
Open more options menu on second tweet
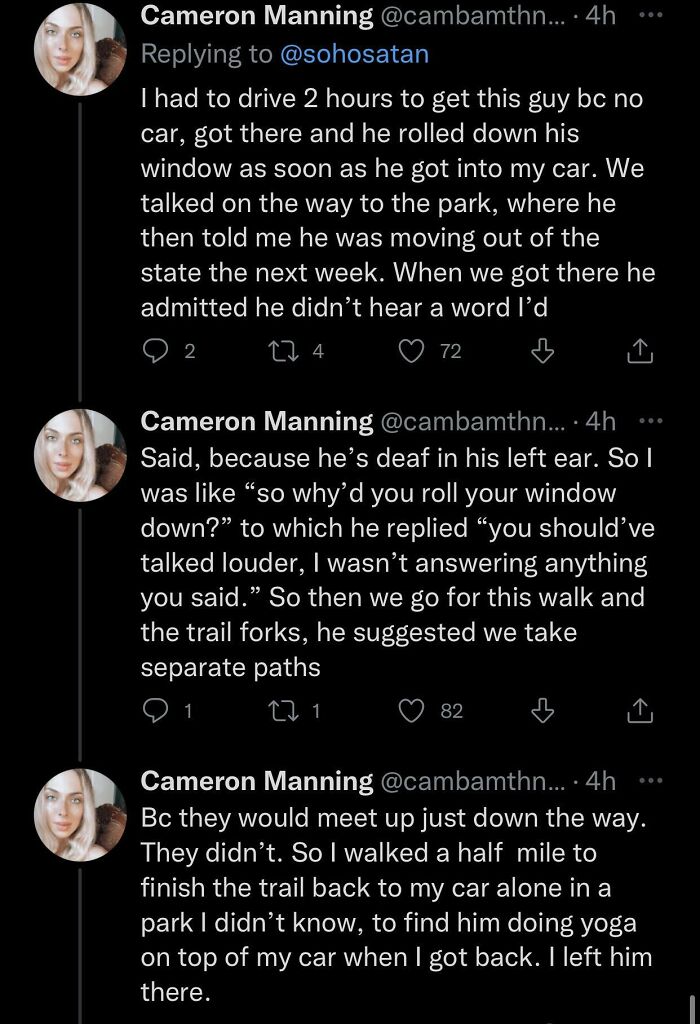click(650, 420)
